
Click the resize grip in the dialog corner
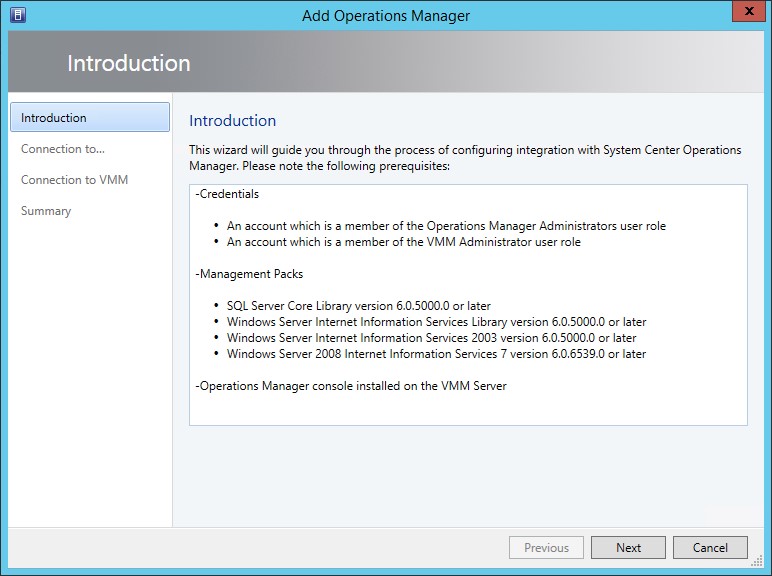click(x=757, y=561)
